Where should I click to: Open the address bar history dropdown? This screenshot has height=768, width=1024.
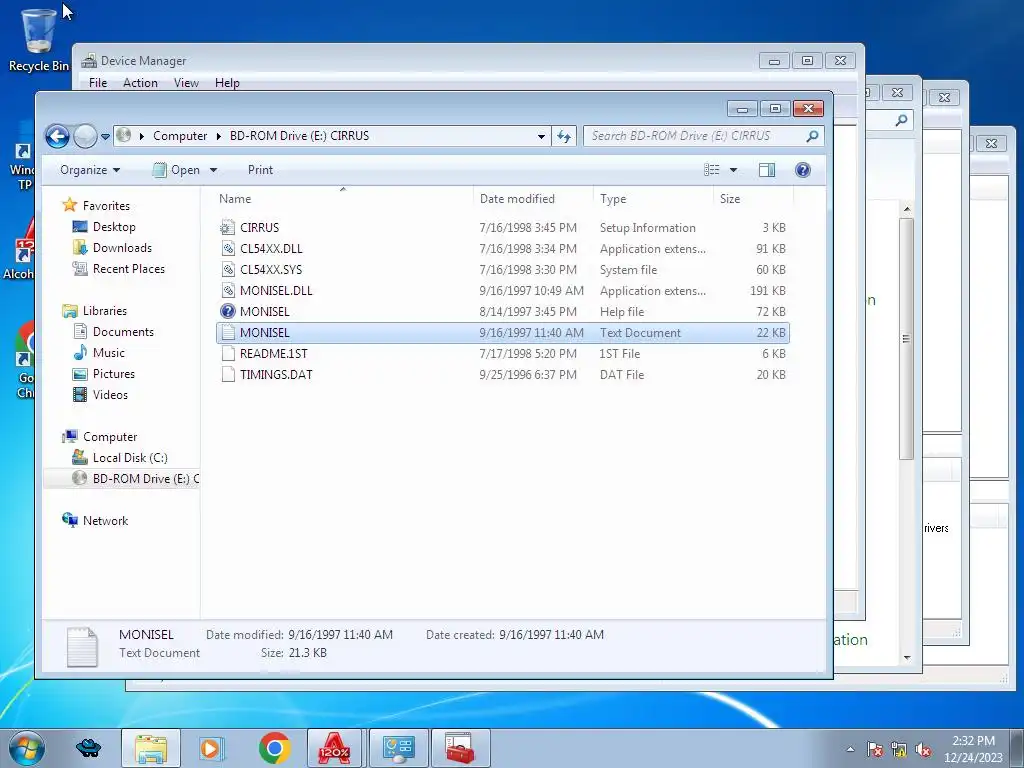[541, 136]
